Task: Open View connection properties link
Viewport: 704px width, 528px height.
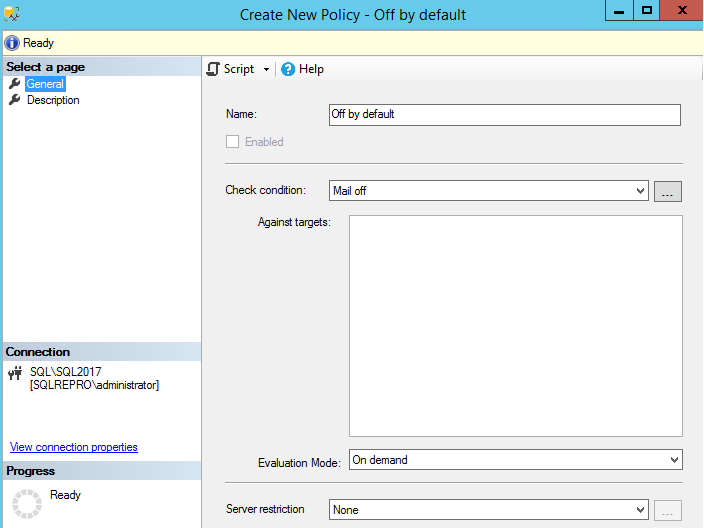Action: (74, 447)
